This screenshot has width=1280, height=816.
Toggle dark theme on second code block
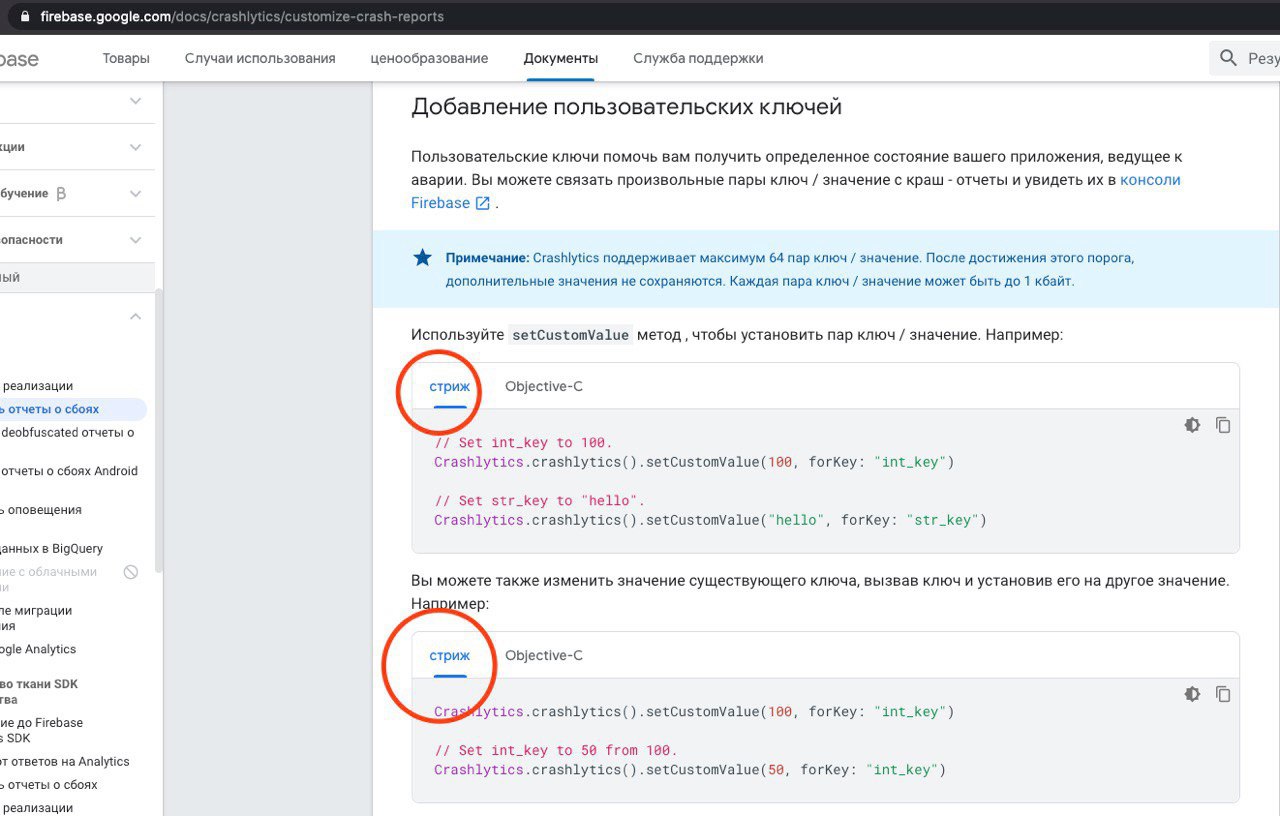click(1192, 694)
